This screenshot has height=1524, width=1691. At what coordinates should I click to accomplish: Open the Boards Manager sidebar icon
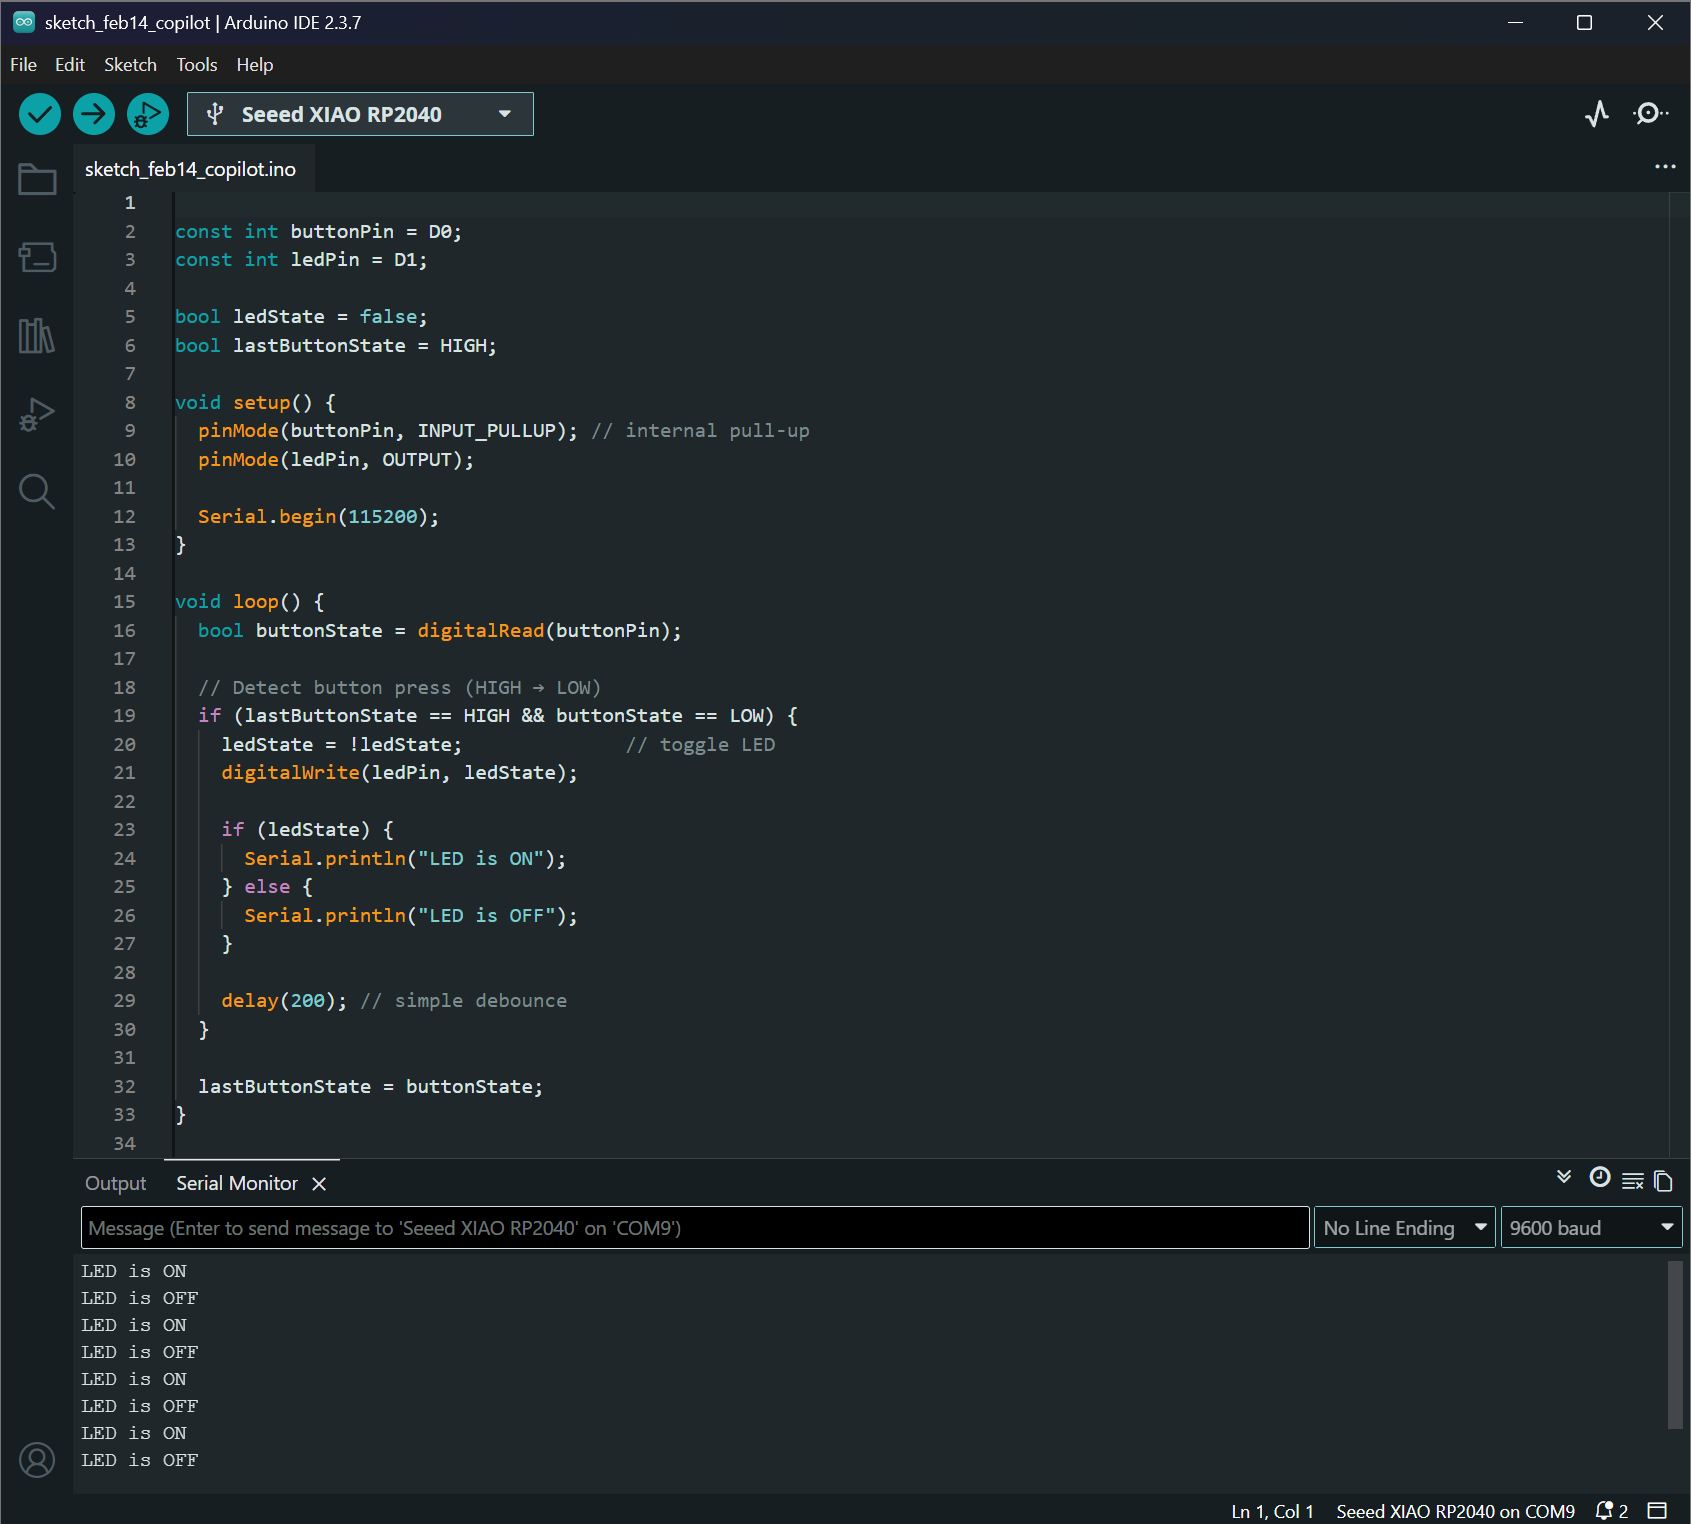37,257
